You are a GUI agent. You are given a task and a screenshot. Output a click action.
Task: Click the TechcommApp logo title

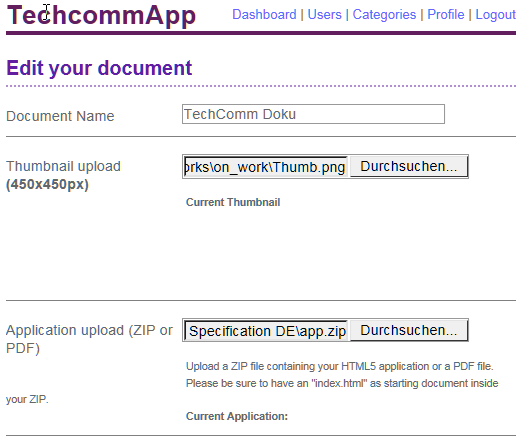[x=101, y=15]
